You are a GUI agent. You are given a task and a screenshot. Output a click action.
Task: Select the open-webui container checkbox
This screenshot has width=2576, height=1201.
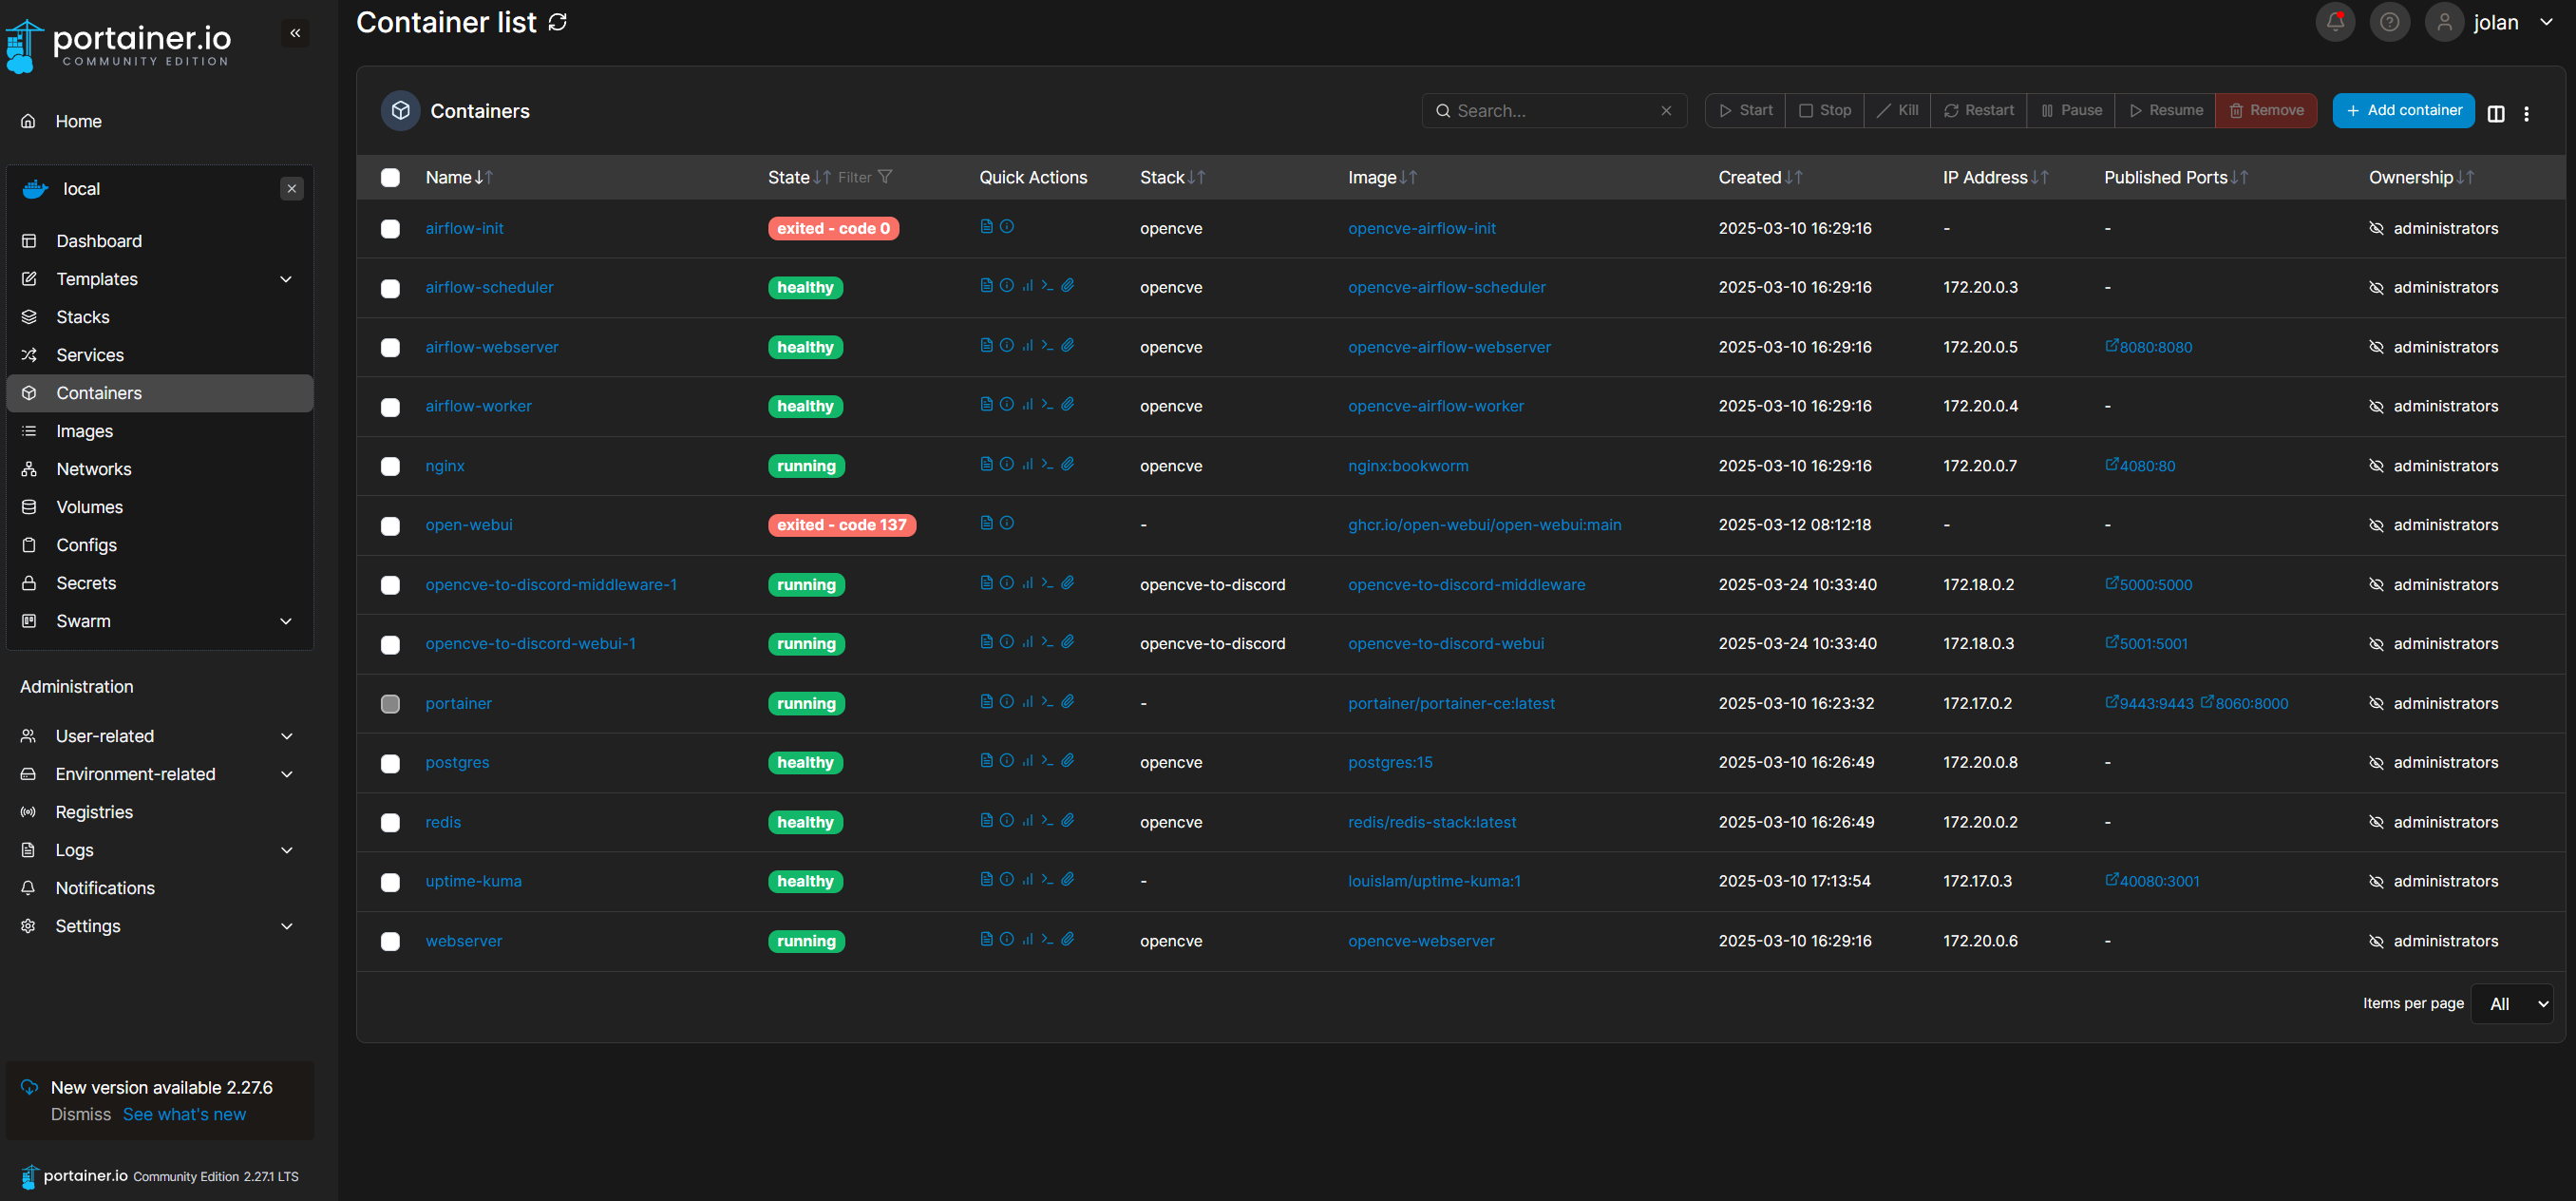390,526
